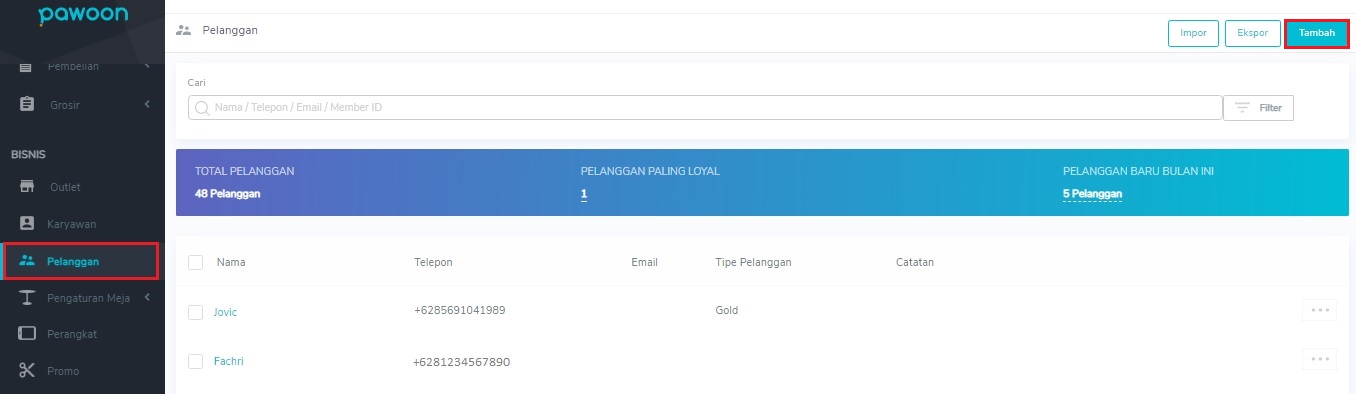Open the three-dot menu for Jovic

coord(1319,310)
